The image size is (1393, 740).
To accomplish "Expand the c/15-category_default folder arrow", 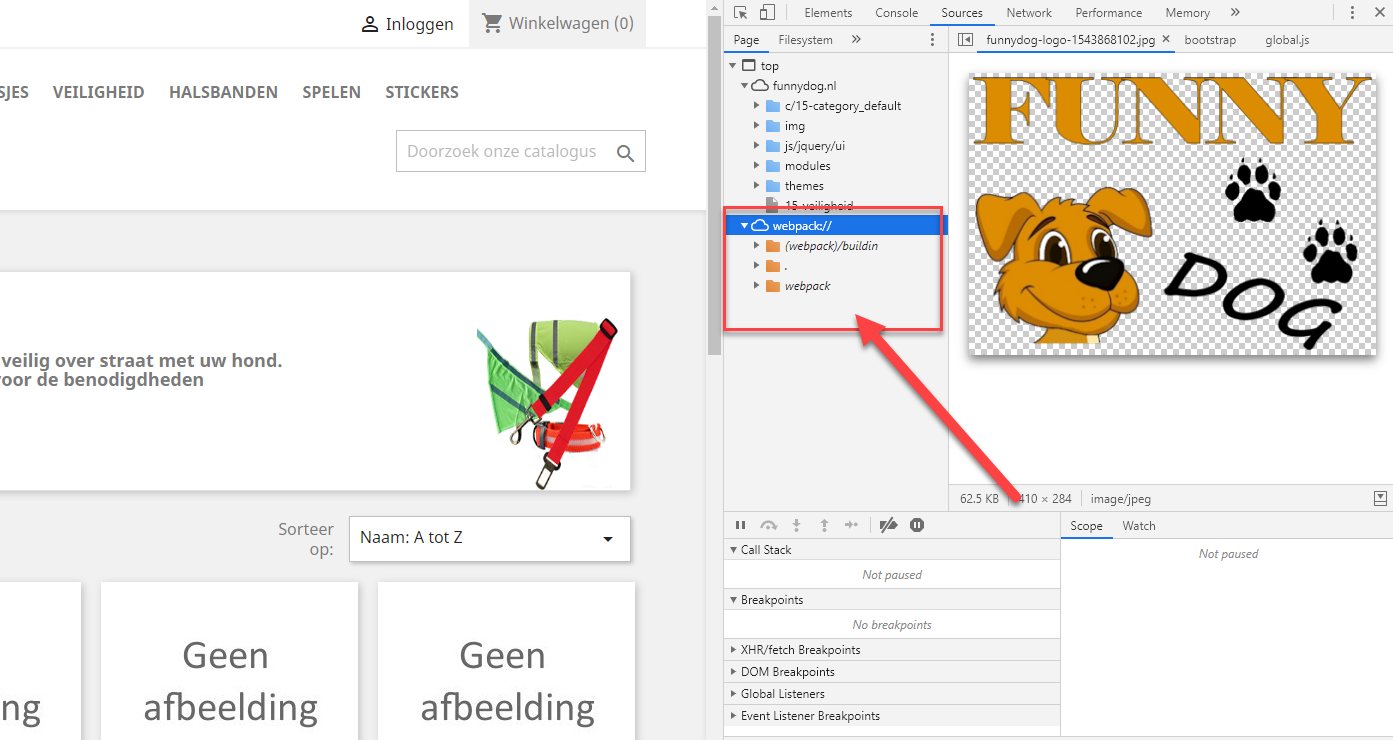I will point(757,106).
